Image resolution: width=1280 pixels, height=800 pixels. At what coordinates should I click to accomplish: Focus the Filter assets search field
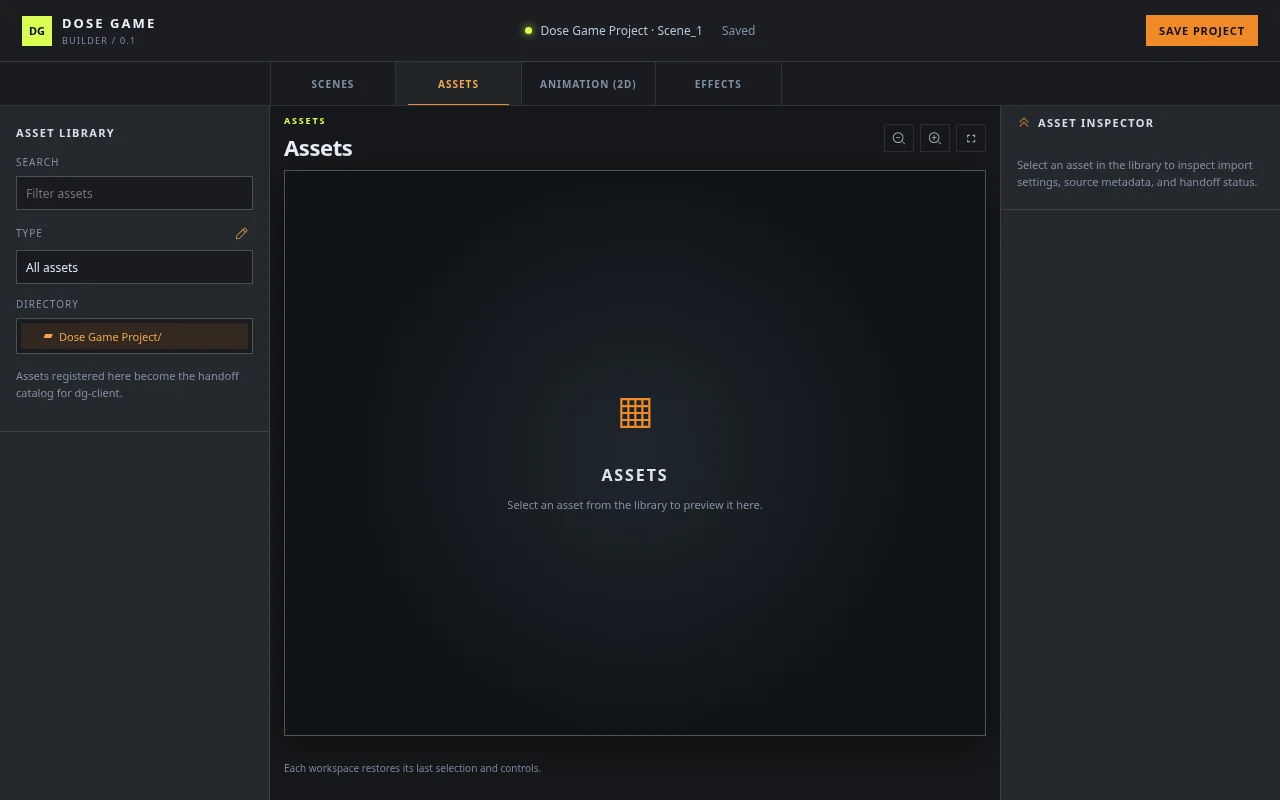[x=134, y=193]
